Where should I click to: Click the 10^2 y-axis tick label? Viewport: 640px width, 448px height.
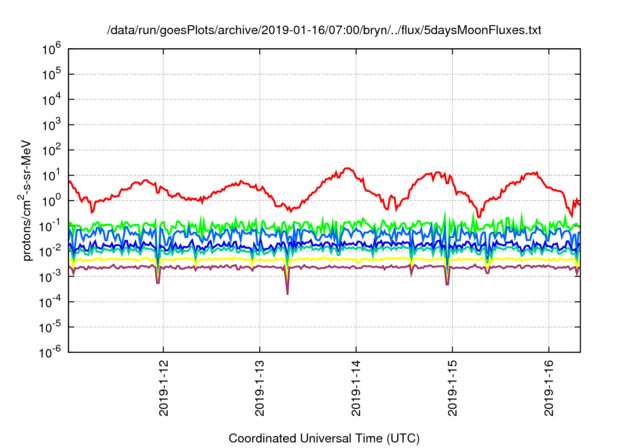point(51,151)
